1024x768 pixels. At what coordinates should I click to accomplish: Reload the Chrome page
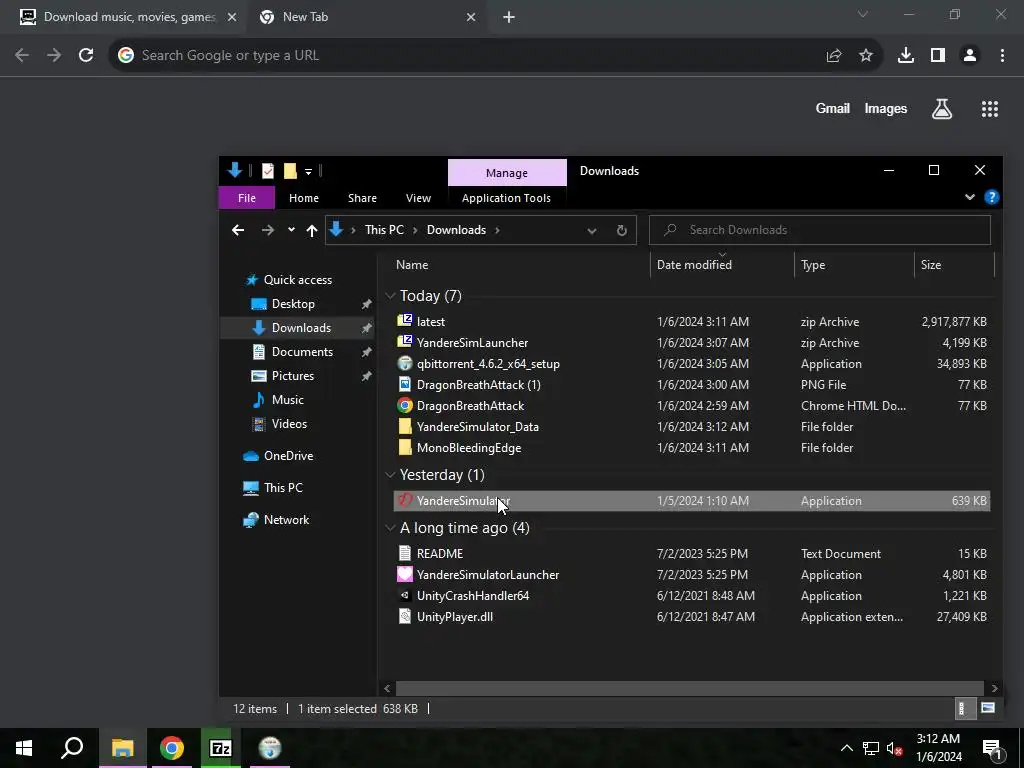point(86,56)
